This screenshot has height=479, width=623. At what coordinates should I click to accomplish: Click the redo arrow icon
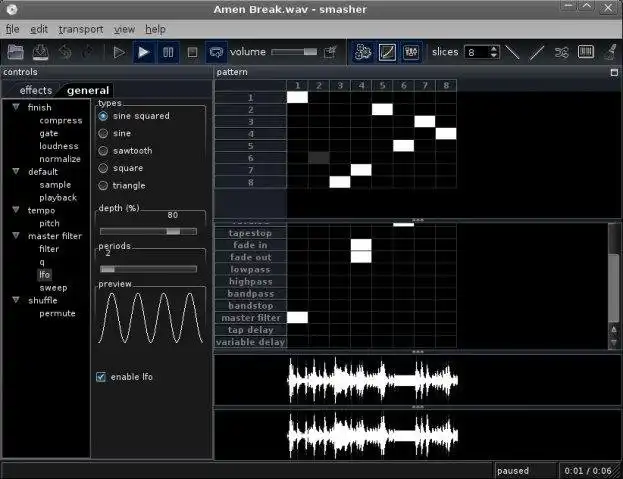(88, 52)
